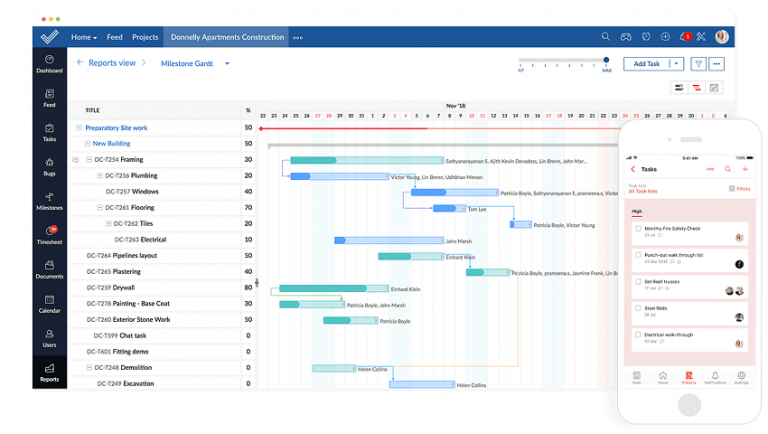Click the user profile avatar
This screenshot has height=434, width=768.
(722, 37)
